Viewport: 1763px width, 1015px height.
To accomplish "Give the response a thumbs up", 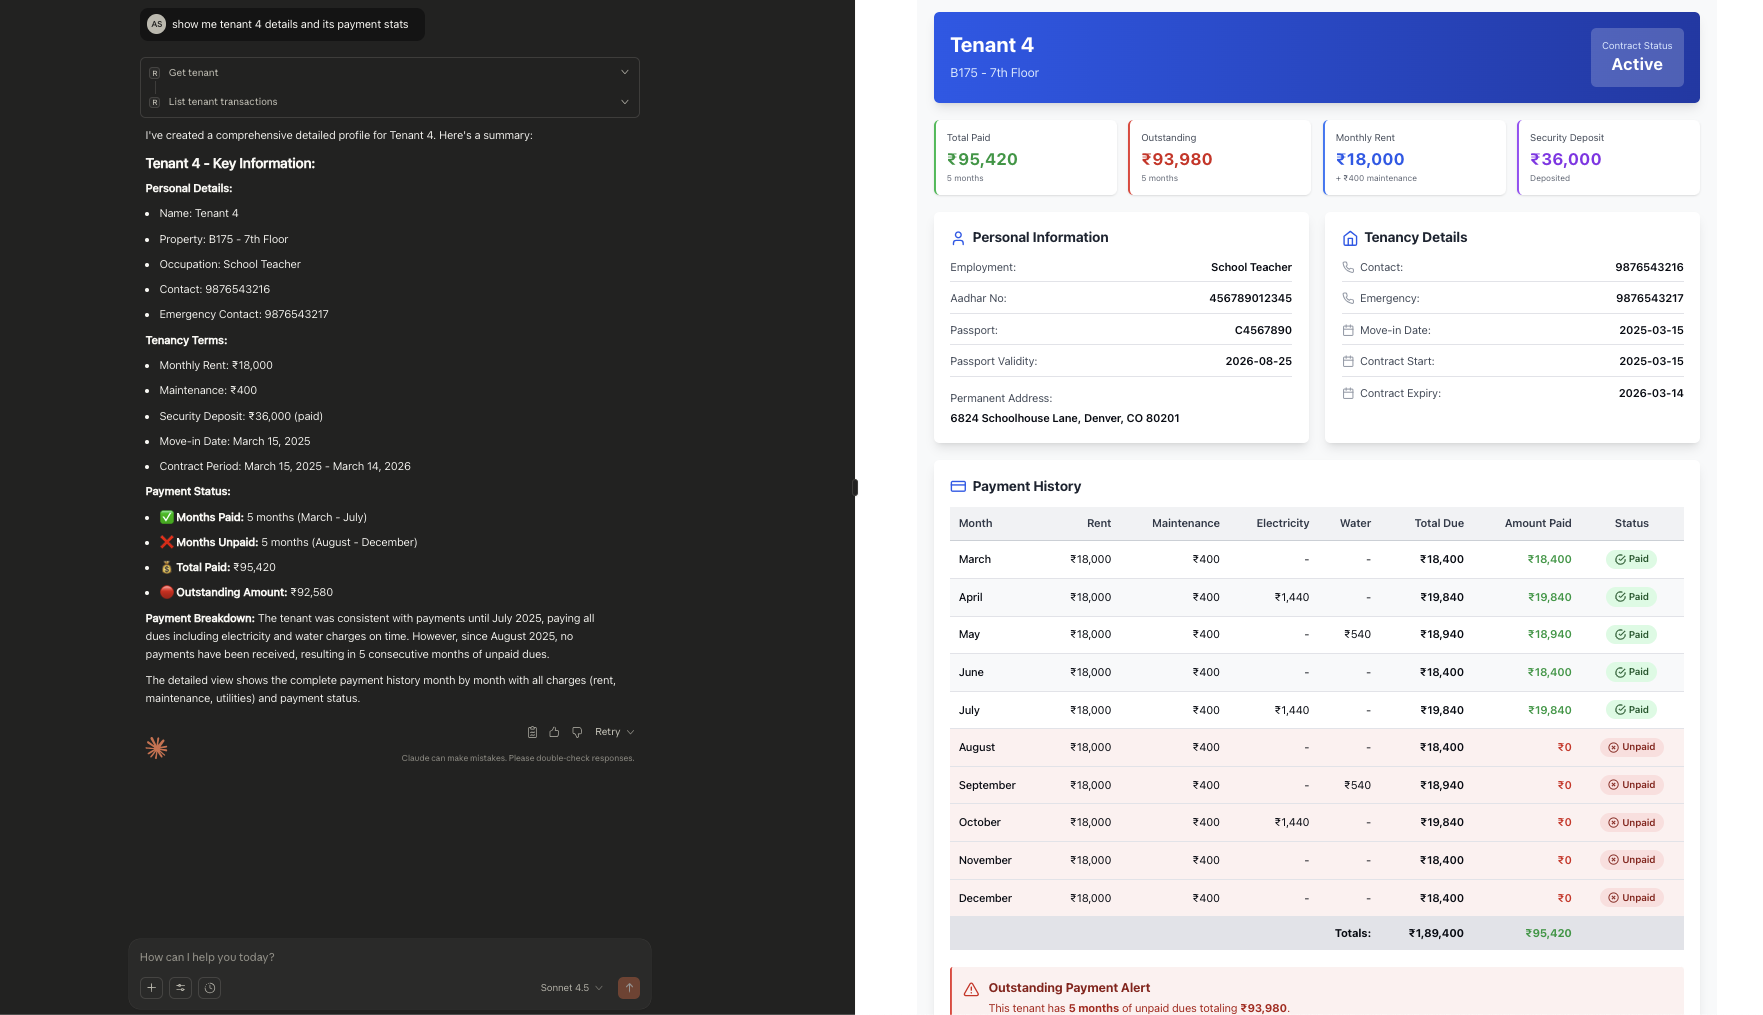I will [554, 732].
